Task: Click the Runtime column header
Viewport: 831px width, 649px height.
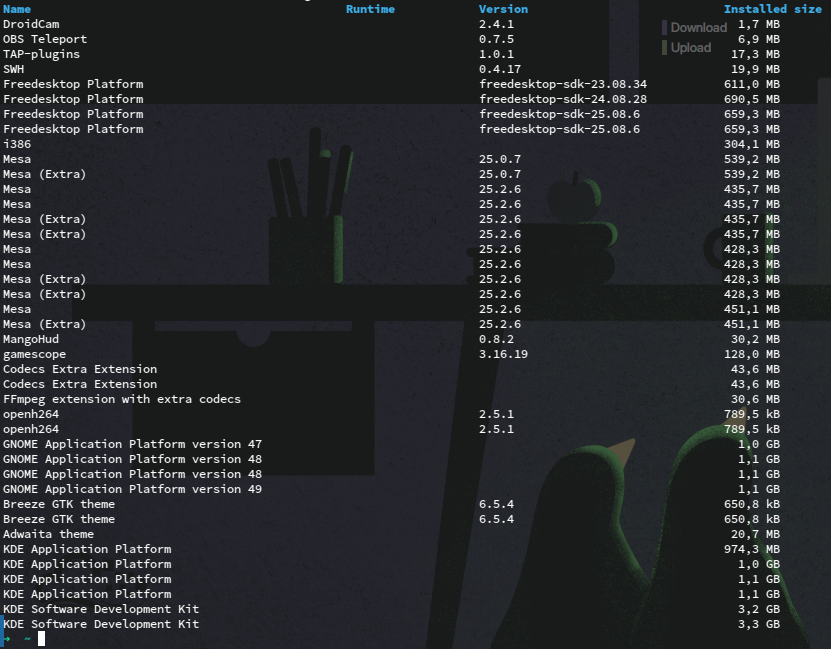Action: [370, 9]
